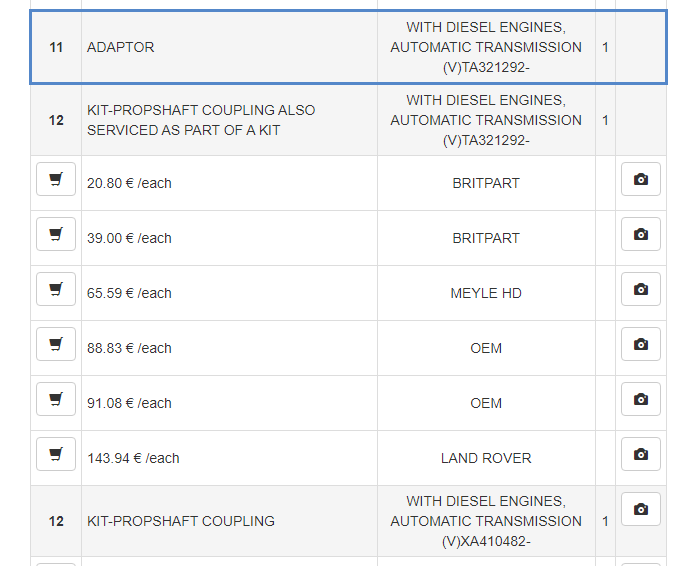
Task: Click the KIT-PROPSHAFT COUPLING text in the bottom row
Action: click(x=180, y=521)
